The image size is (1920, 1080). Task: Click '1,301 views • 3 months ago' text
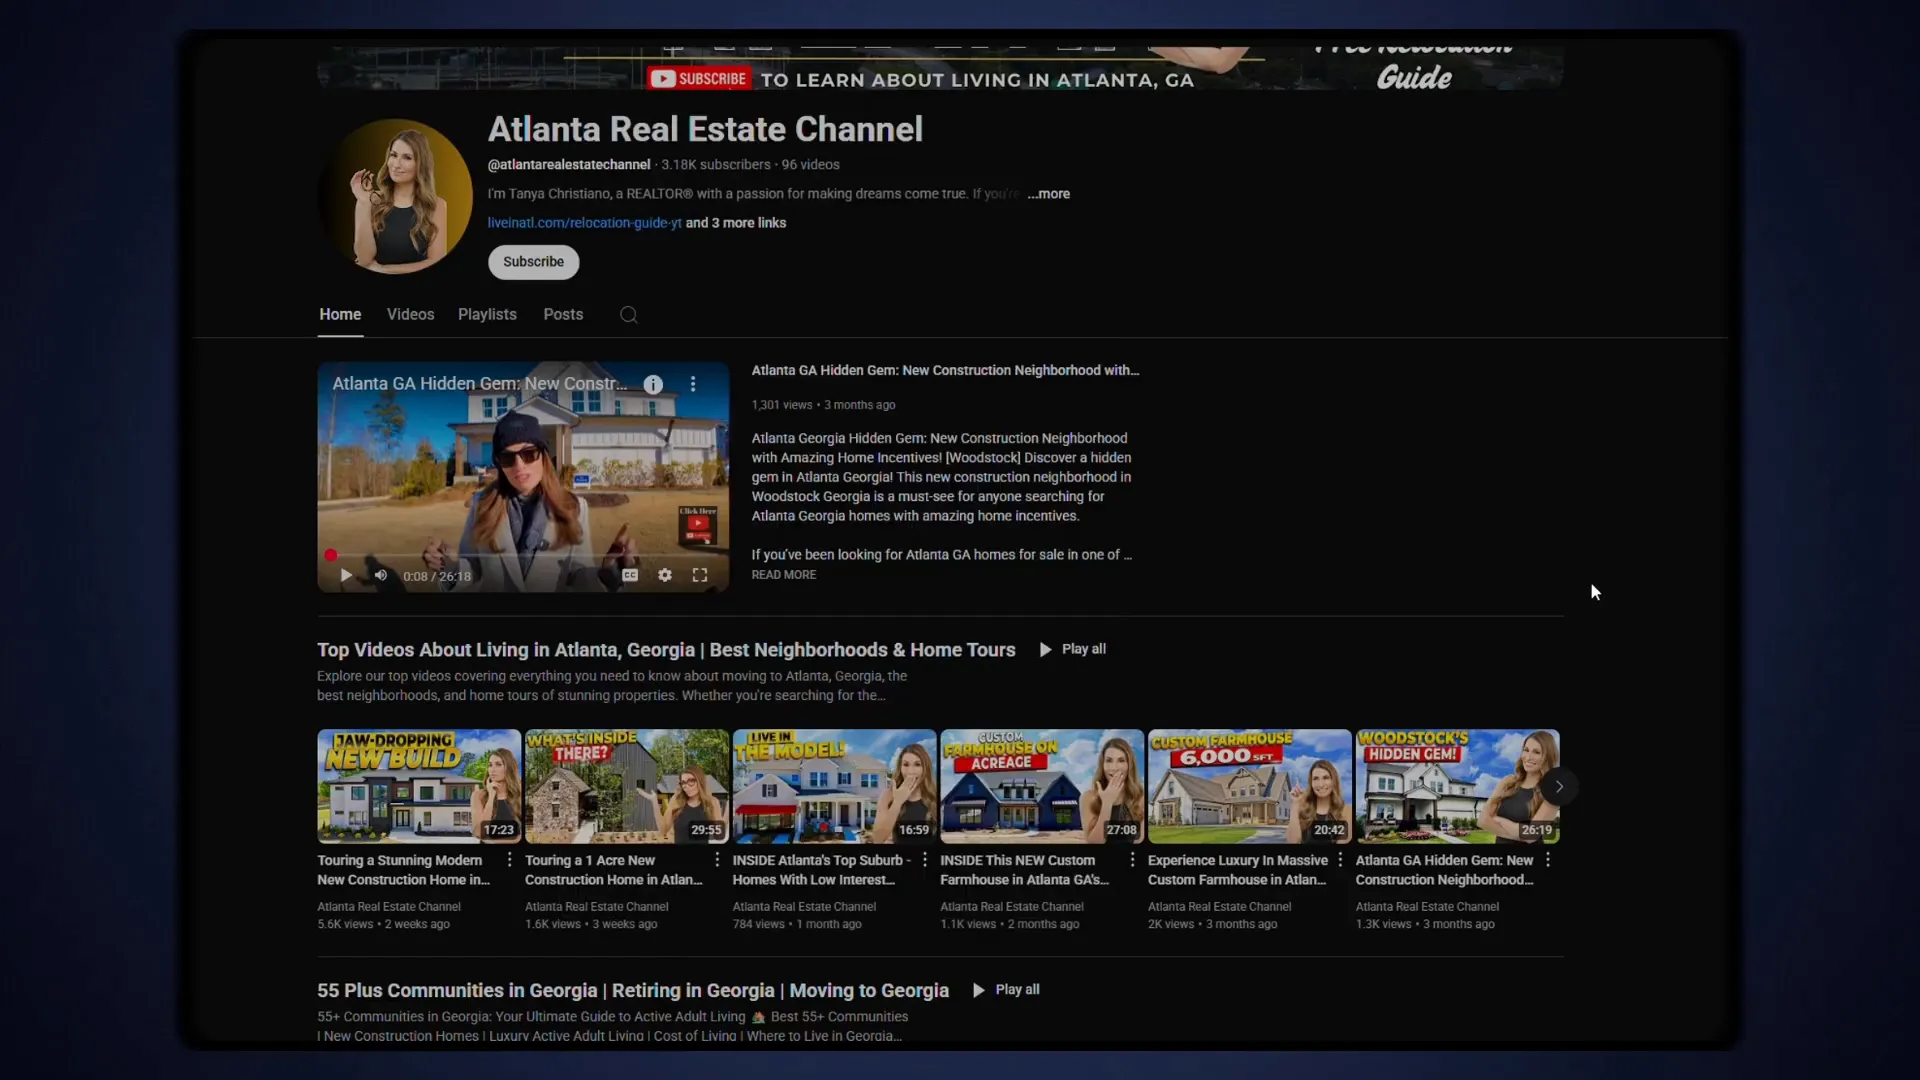823,405
